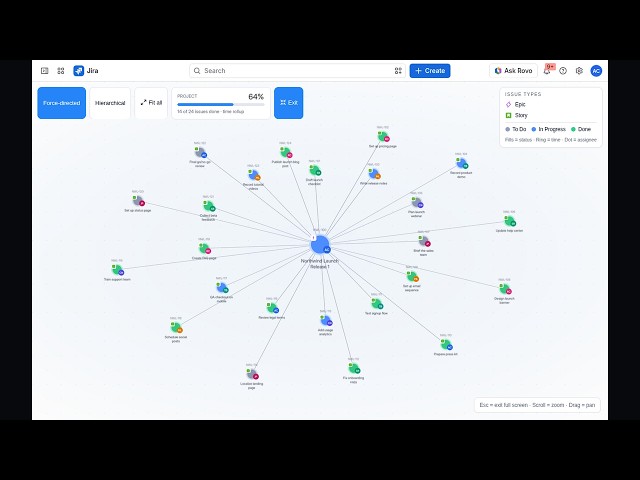Click in the Search input field
Screen dimensions: 640x480
297,71
